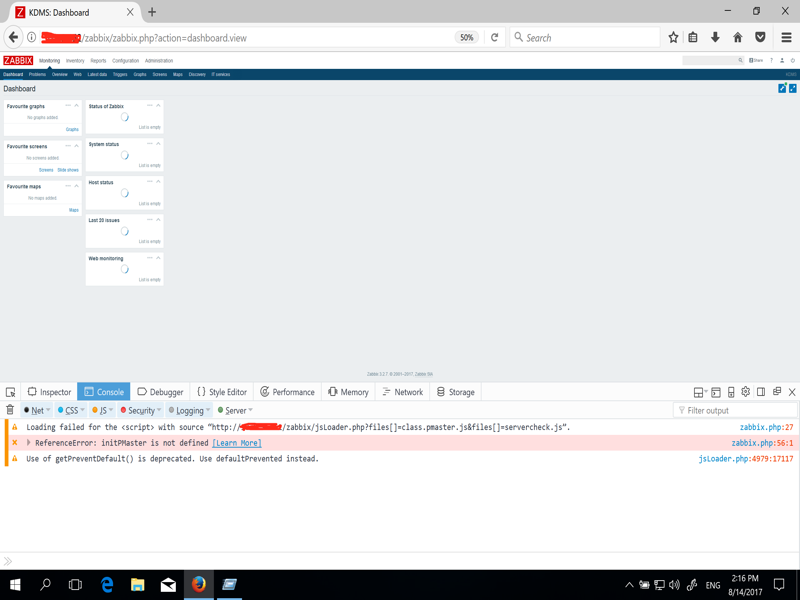Open the Firefox hamburger menu

(x=786, y=37)
